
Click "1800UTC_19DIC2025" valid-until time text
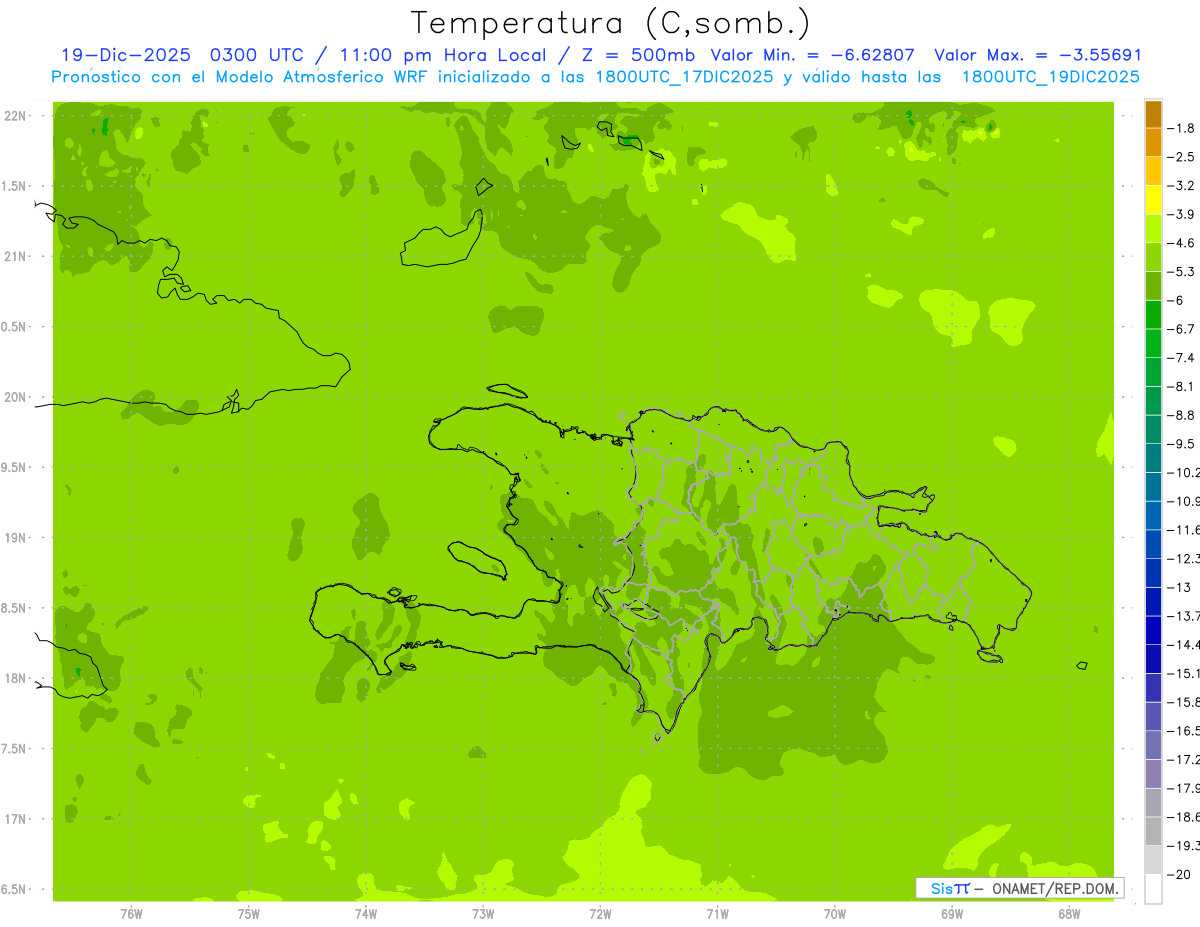coord(1050,77)
